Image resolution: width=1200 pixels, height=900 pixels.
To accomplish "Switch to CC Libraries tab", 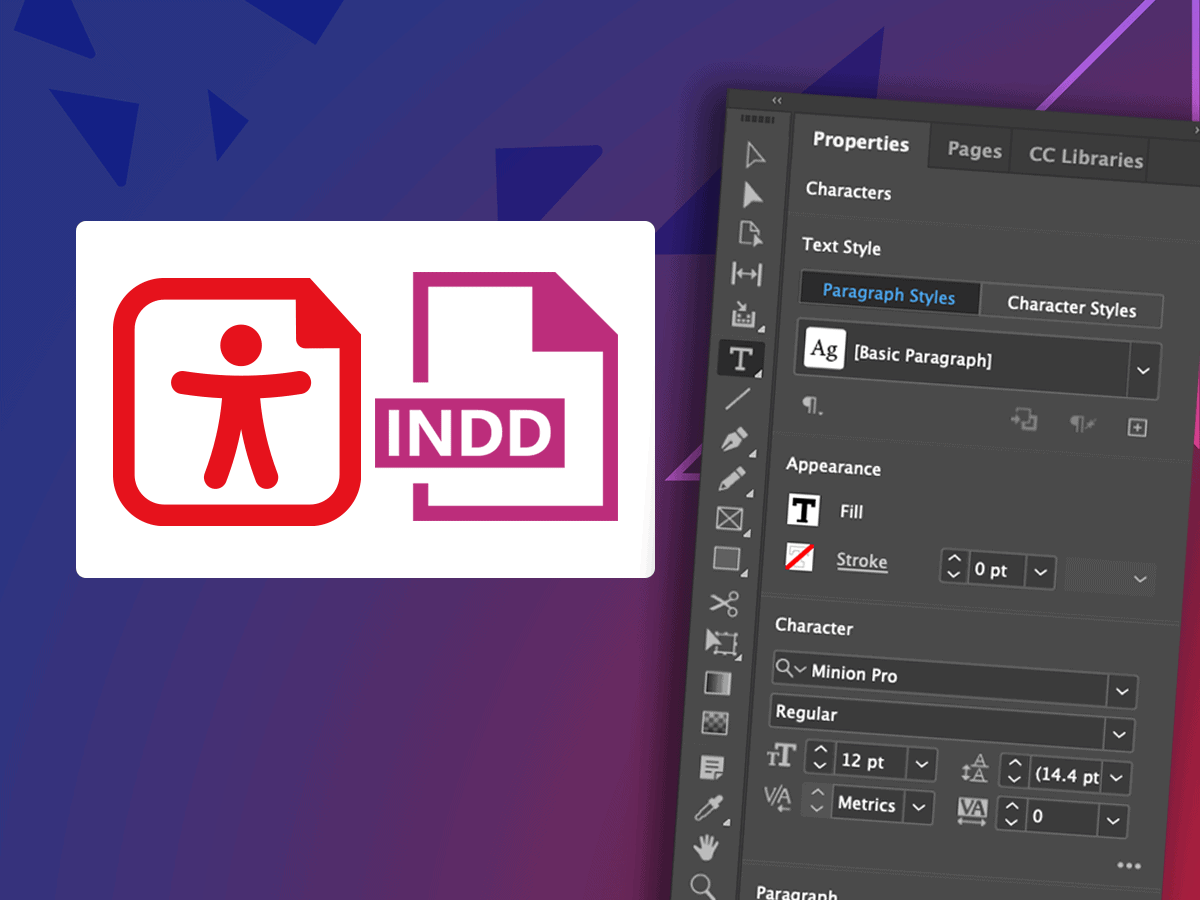I will [x=1086, y=158].
